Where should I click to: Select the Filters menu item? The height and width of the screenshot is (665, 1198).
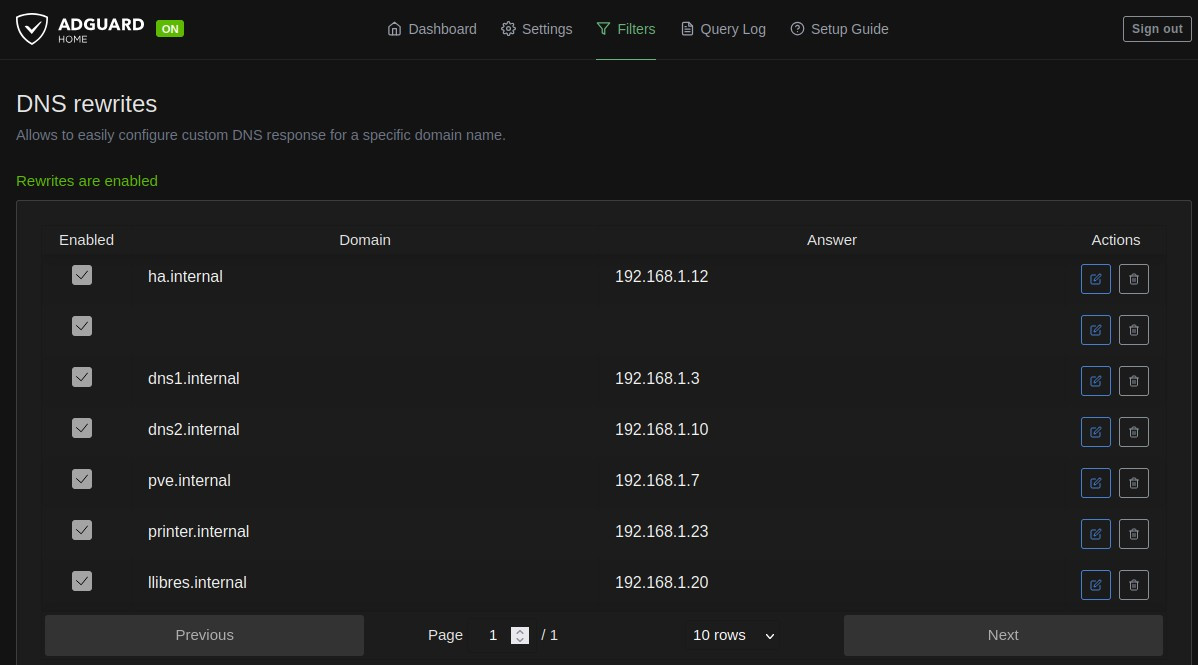click(x=626, y=29)
